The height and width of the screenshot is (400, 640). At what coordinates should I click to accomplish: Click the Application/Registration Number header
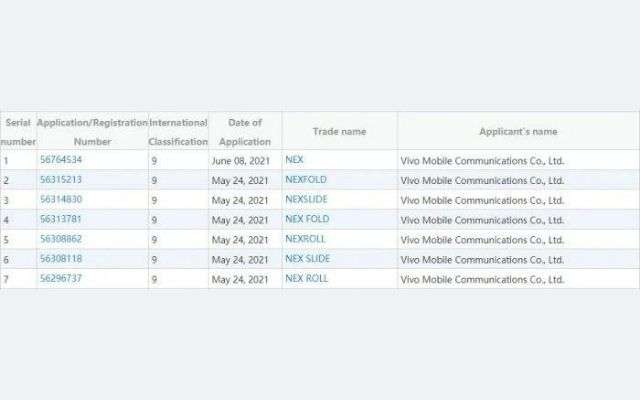point(92,132)
